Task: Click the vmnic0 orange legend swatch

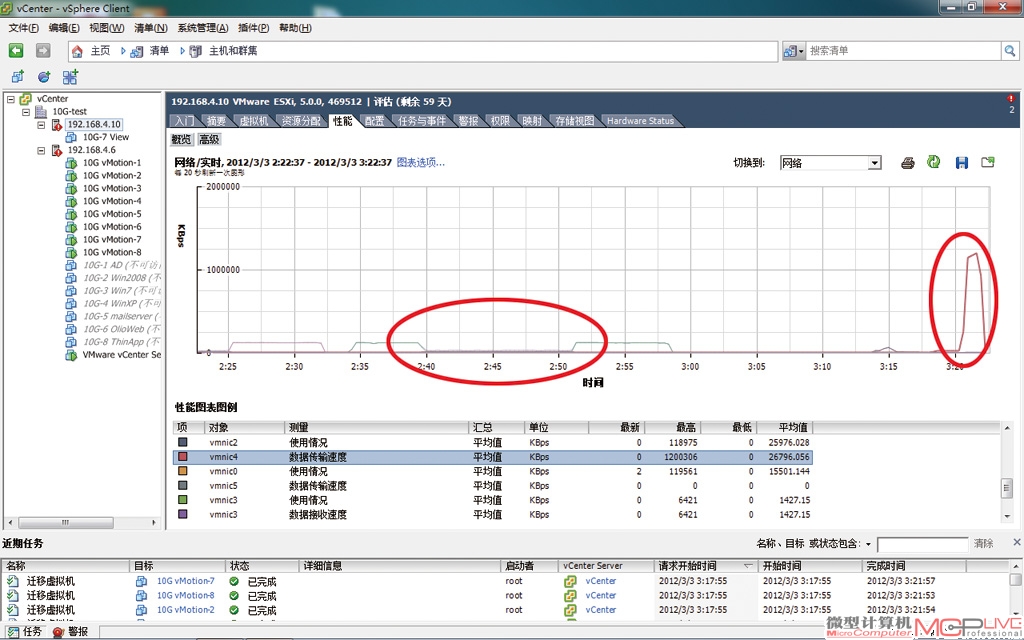Action: coord(183,471)
